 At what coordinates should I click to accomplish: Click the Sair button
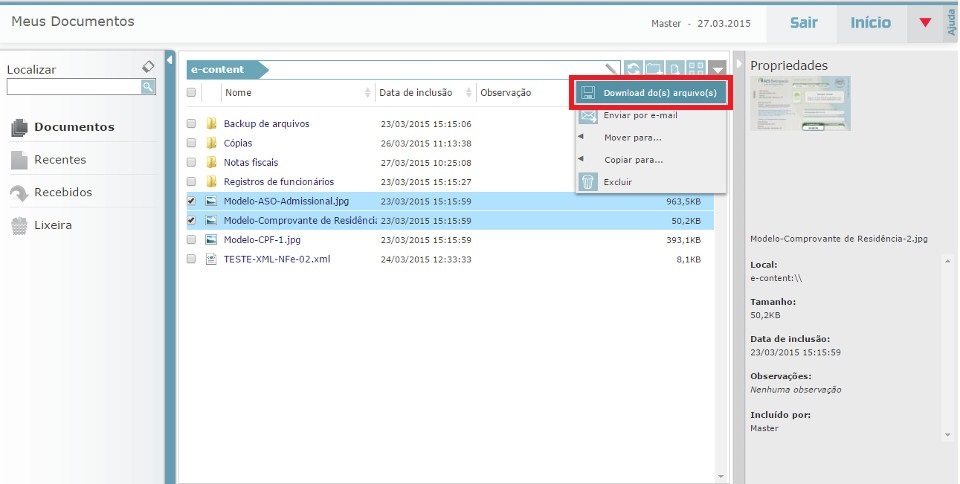pos(804,23)
